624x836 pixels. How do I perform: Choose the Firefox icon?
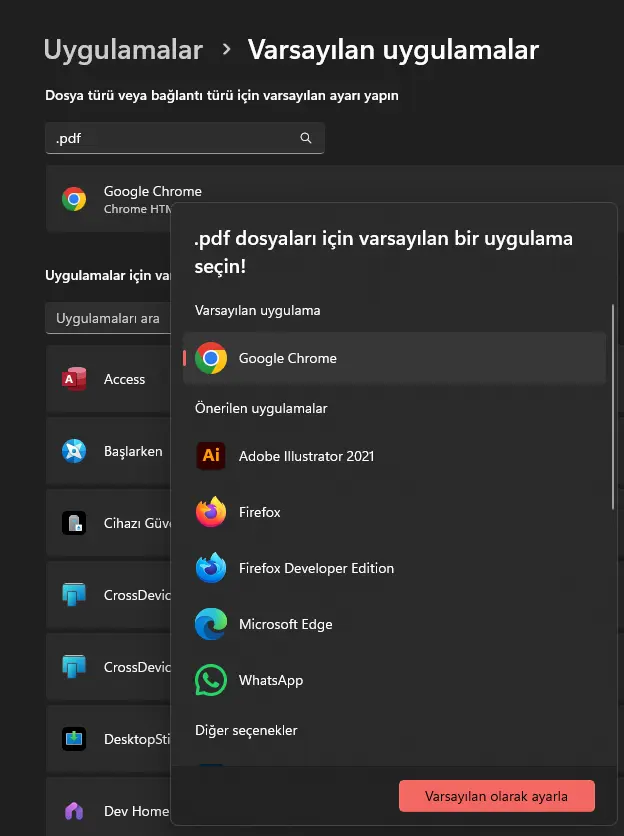point(211,511)
